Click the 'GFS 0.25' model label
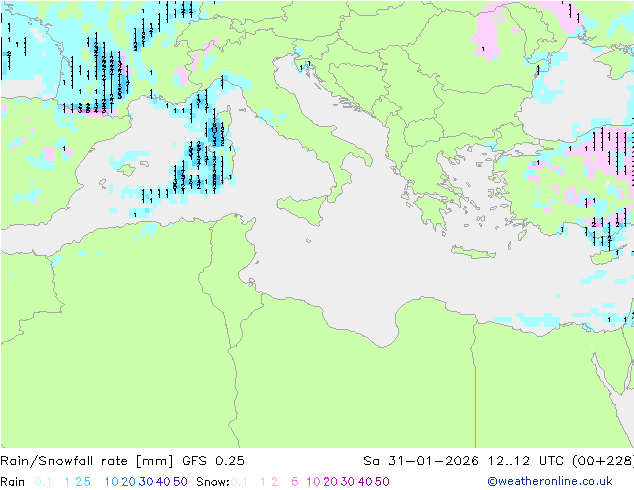634x490 pixels. 213,461
